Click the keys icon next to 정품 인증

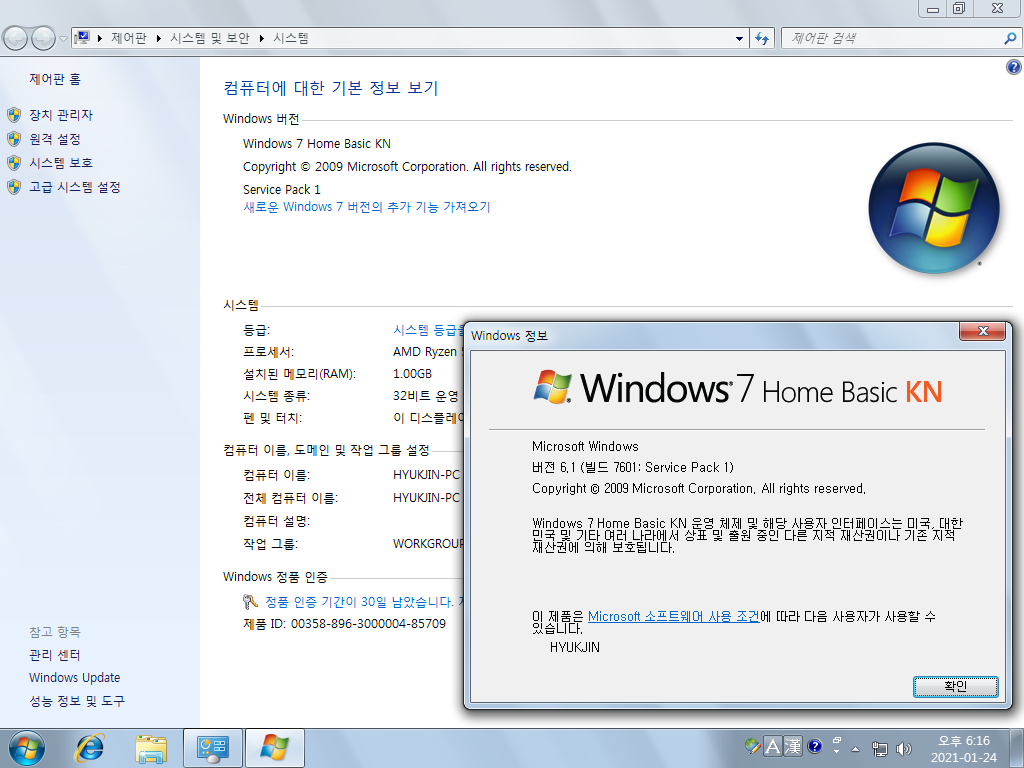tap(250, 601)
